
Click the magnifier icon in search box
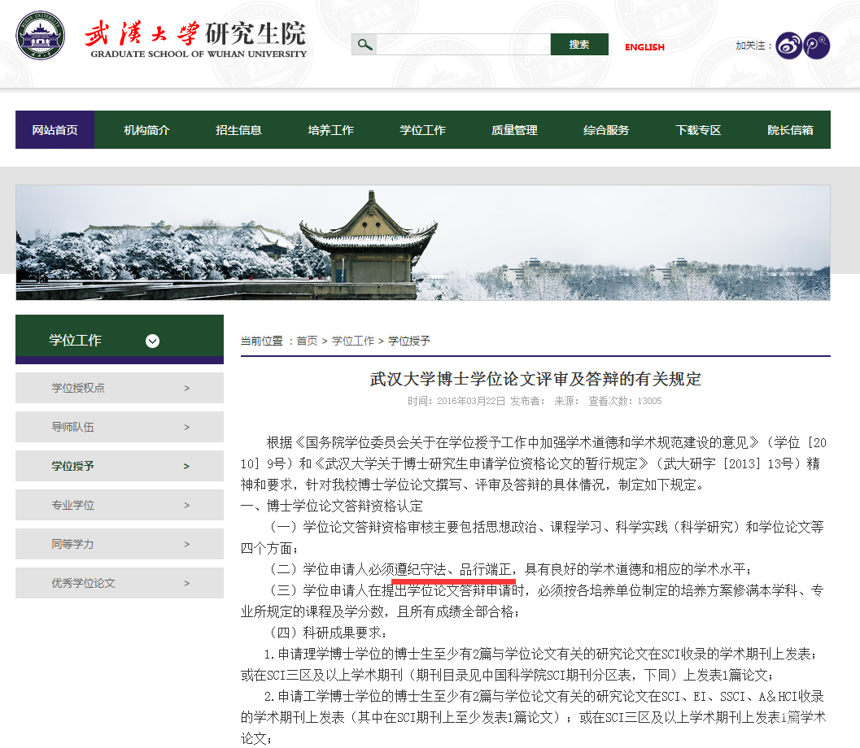click(365, 44)
